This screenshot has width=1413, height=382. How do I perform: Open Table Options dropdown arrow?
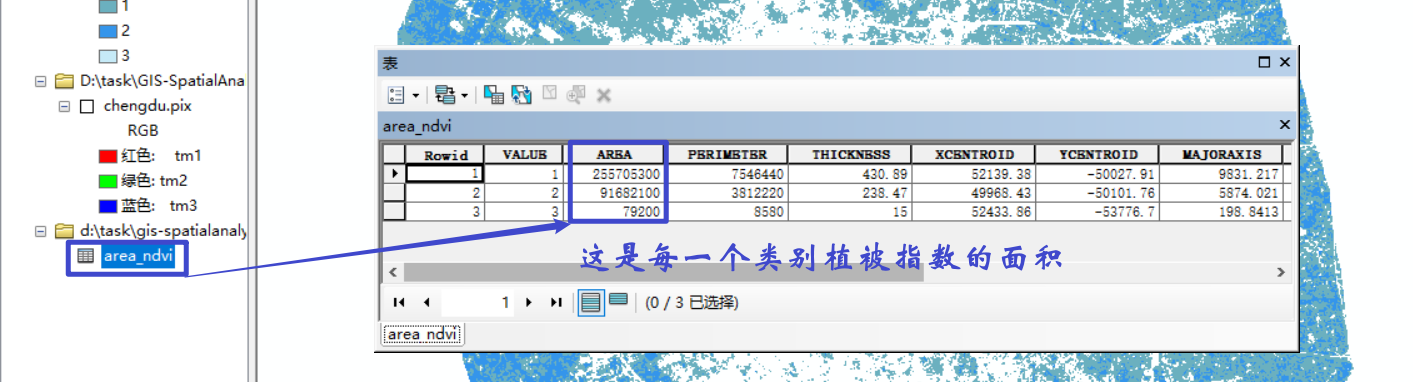tap(416, 96)
